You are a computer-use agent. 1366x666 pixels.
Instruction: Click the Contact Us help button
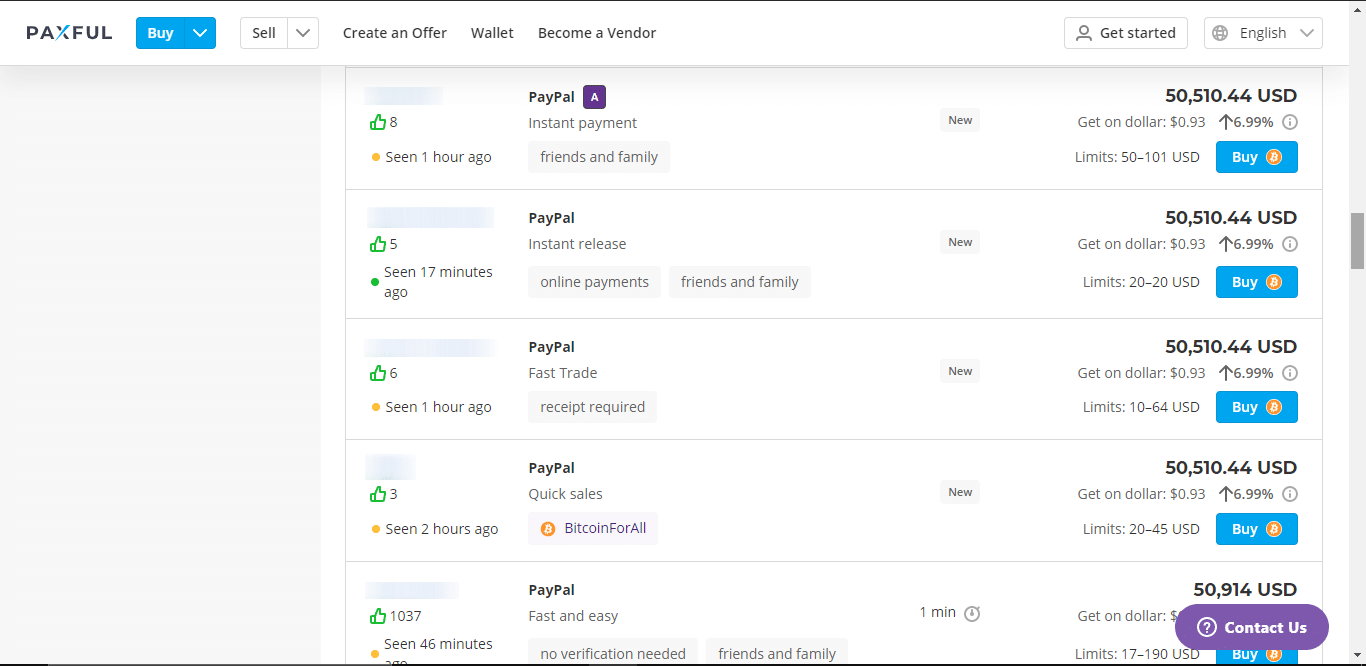[x=1252, y=627]
